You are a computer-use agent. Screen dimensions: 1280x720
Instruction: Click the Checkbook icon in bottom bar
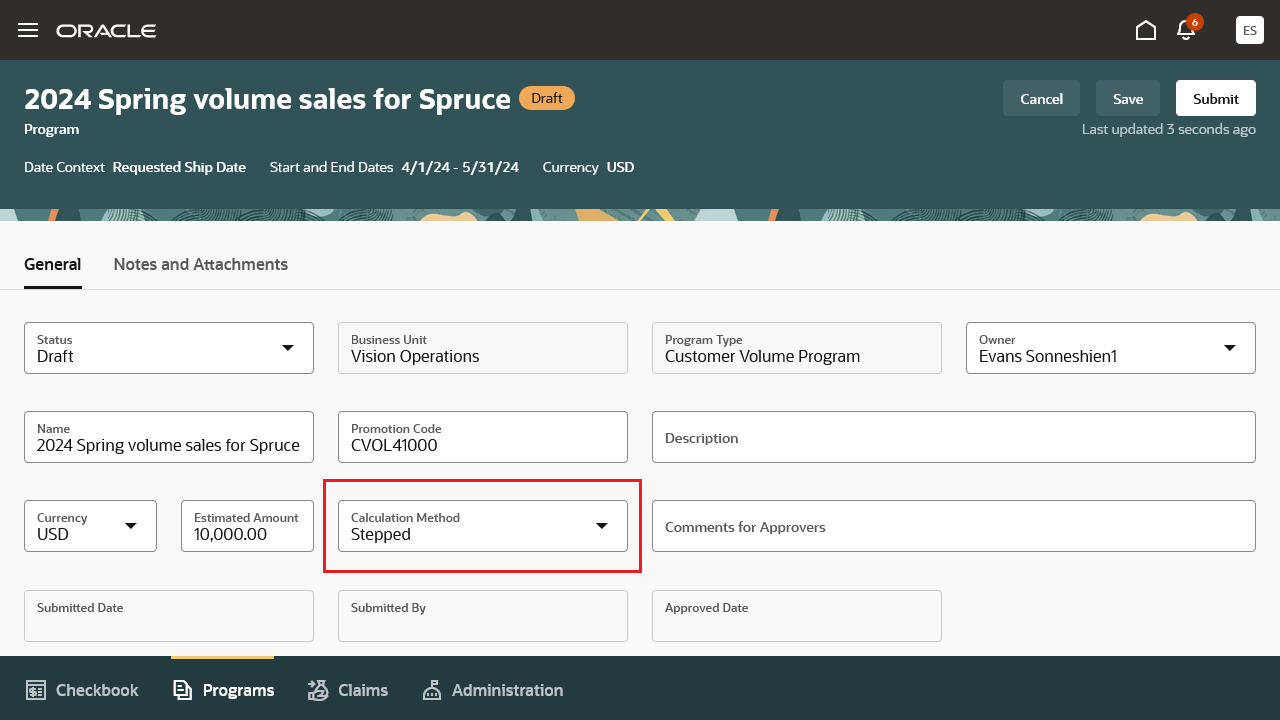tap(37, 690)
